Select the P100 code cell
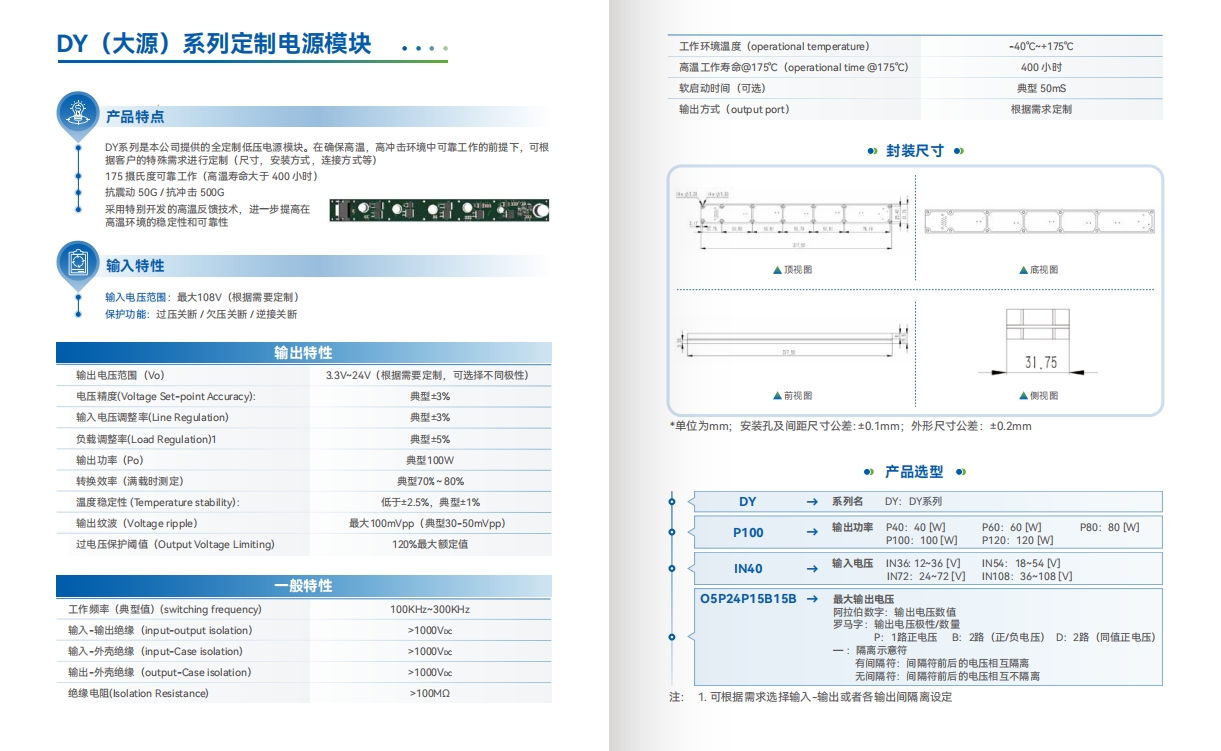The width and height of the screenshot is (1221, 751). (x=748, y=533)
